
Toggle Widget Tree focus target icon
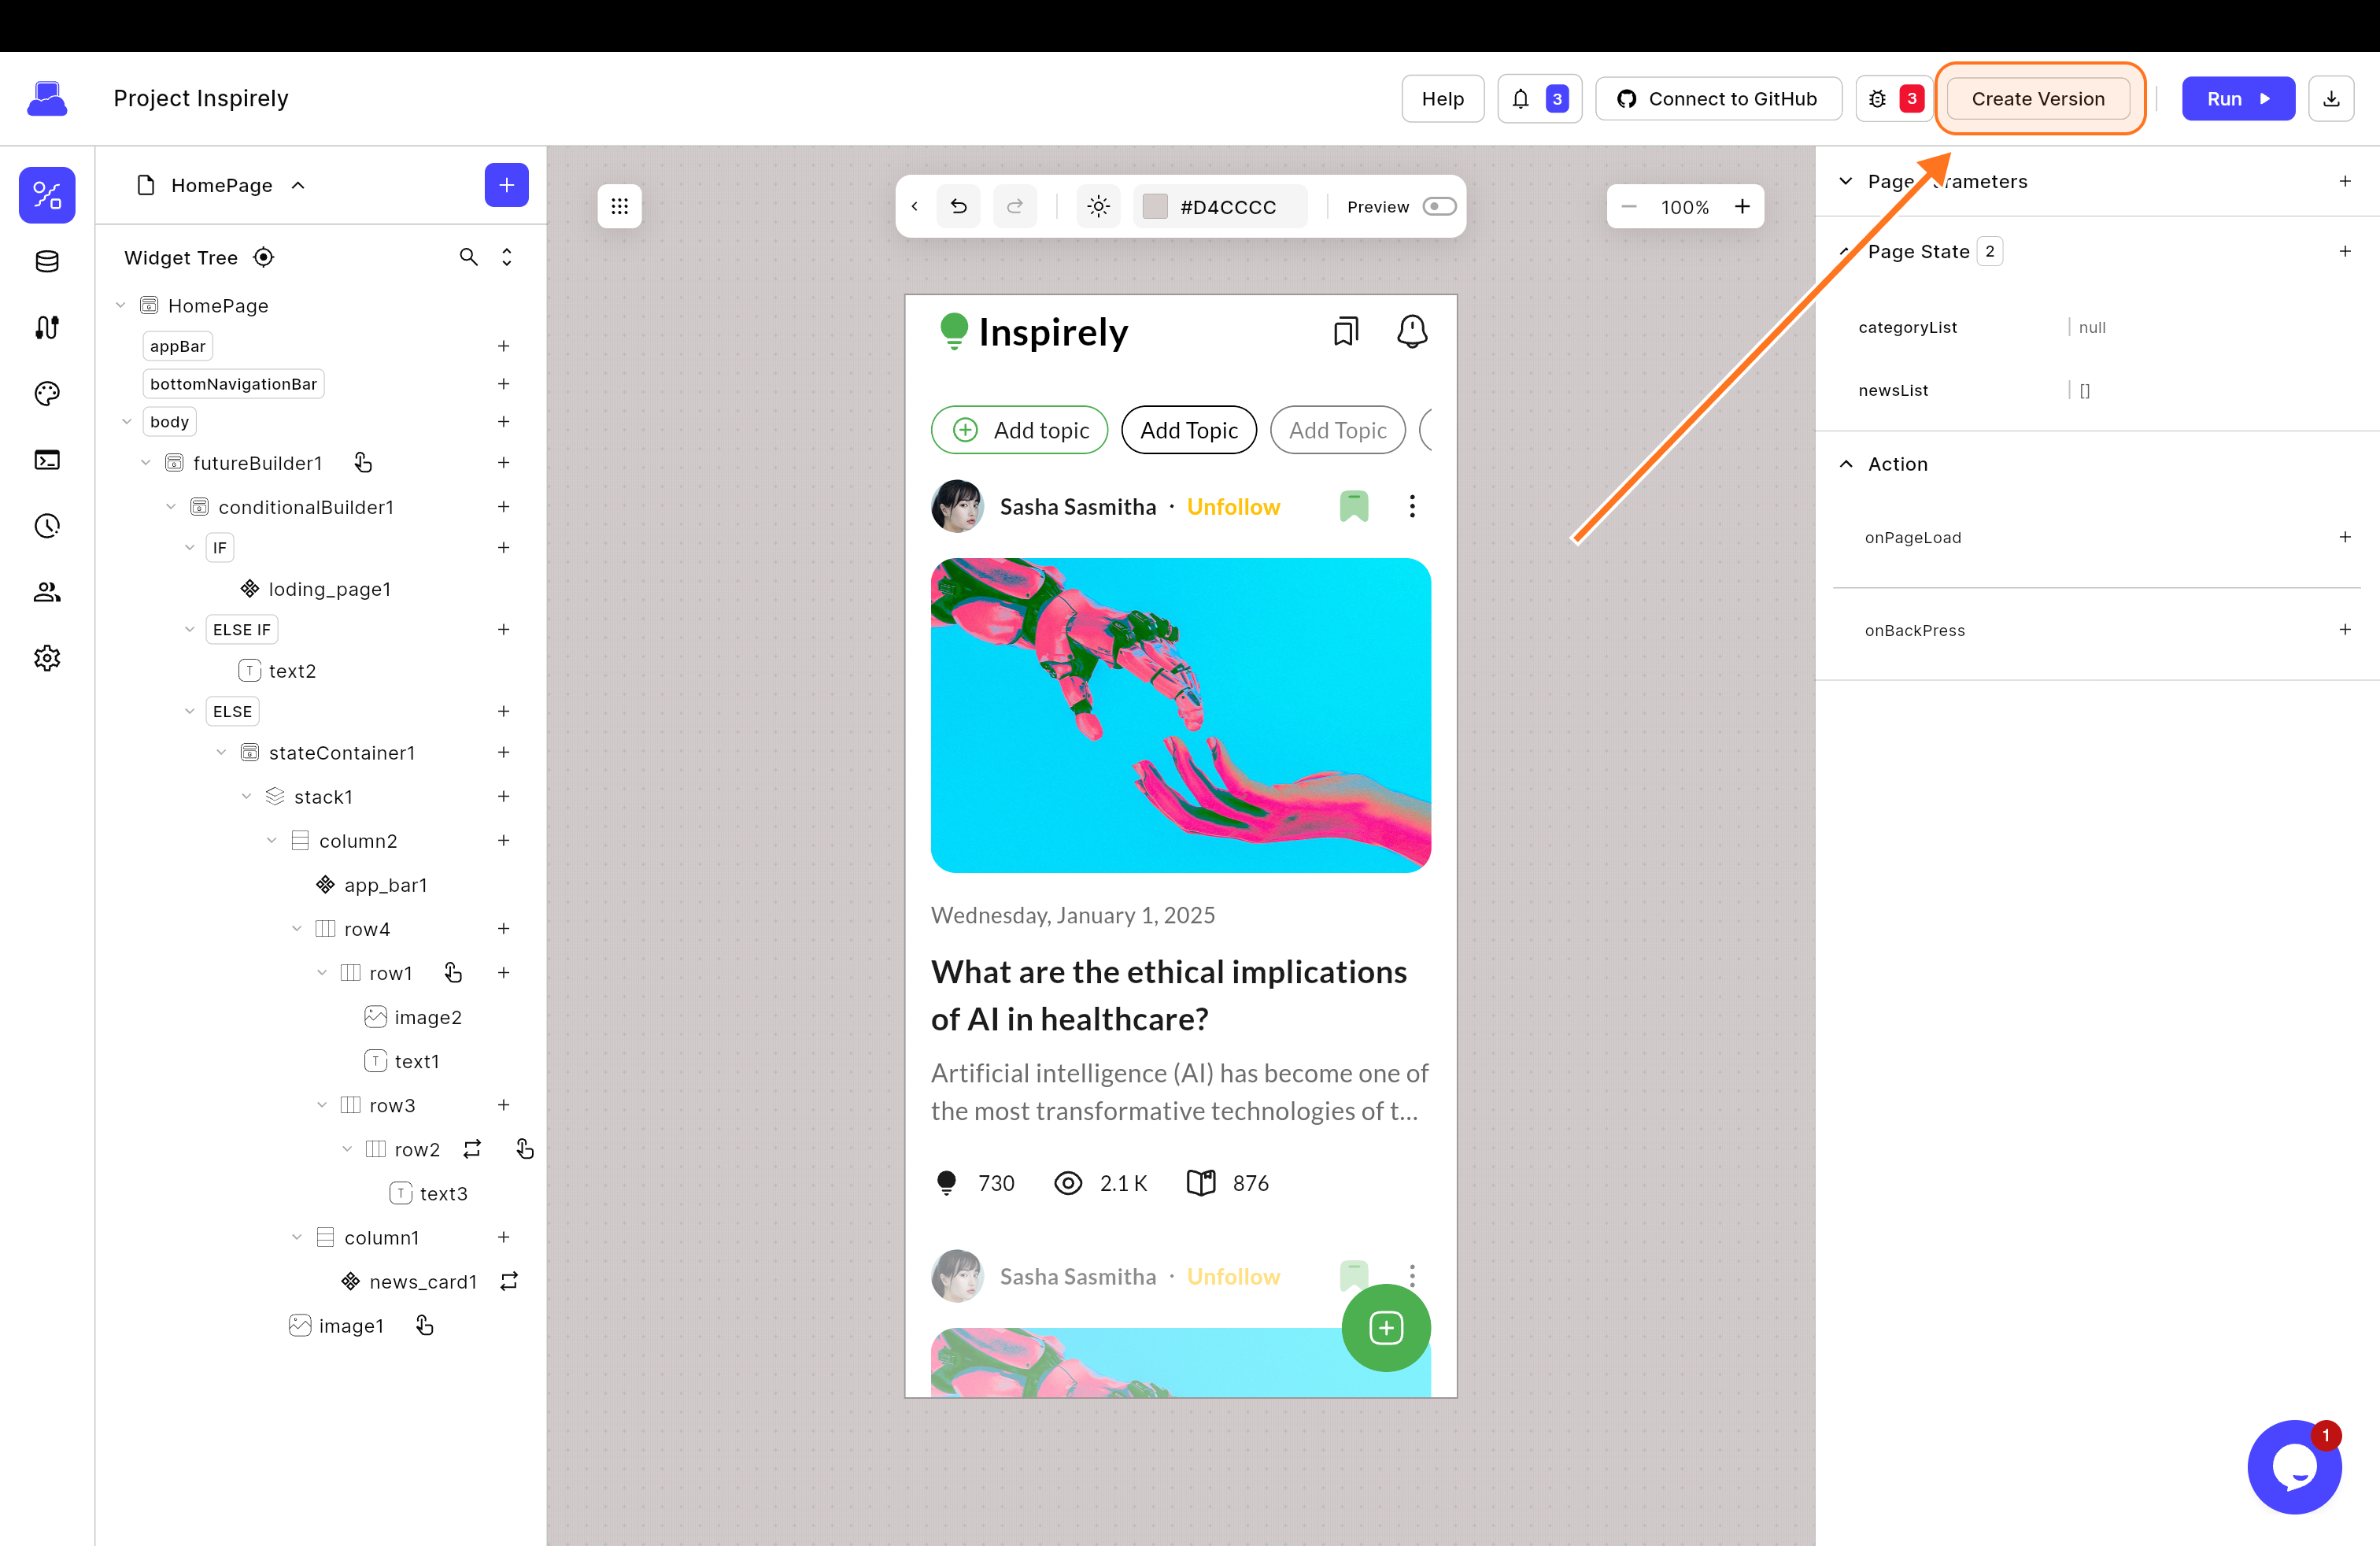coord(264,257)
